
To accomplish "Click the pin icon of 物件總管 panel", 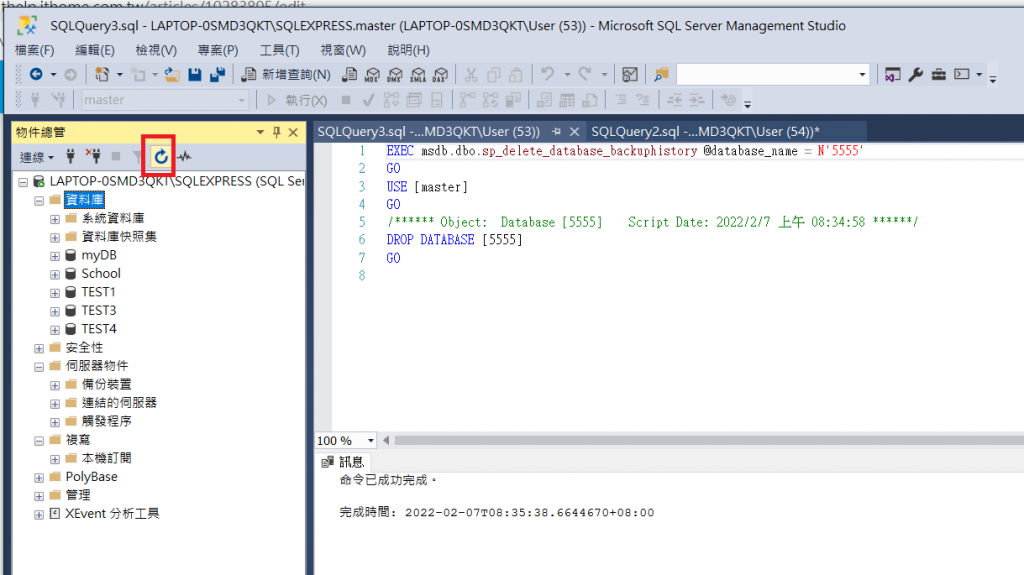I will 276,133.
